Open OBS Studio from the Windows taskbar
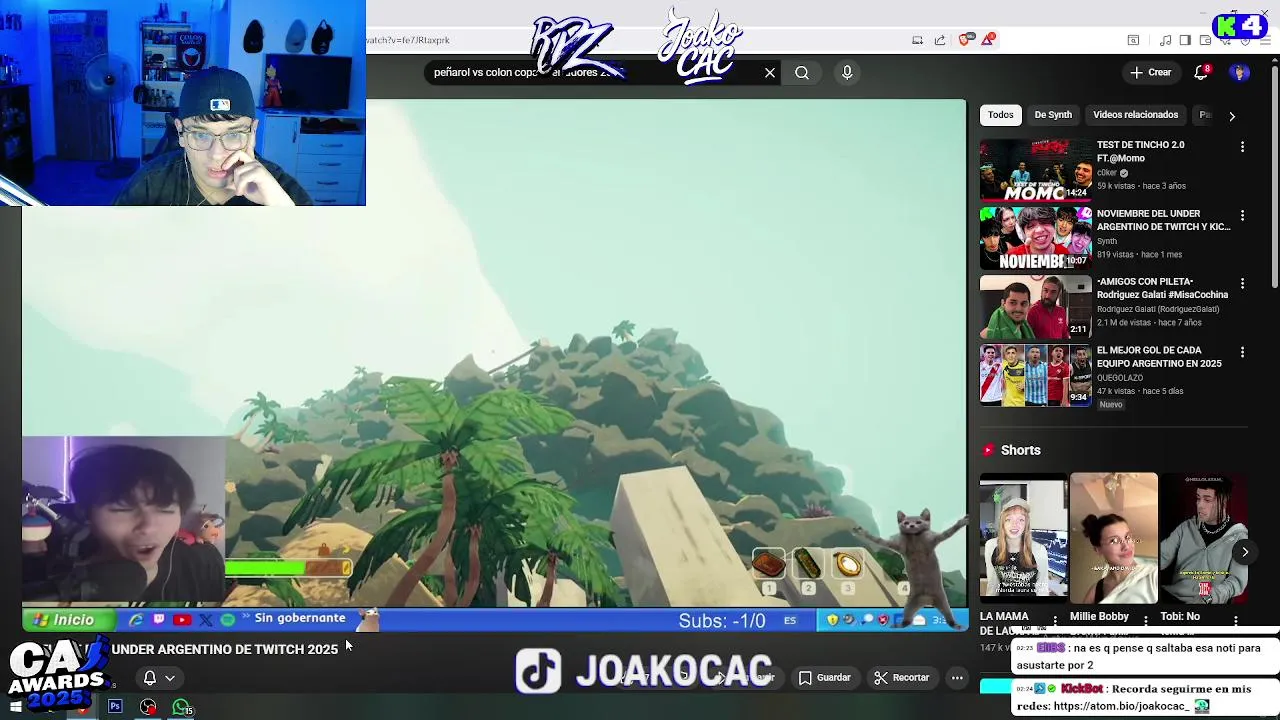 (148, 708)
